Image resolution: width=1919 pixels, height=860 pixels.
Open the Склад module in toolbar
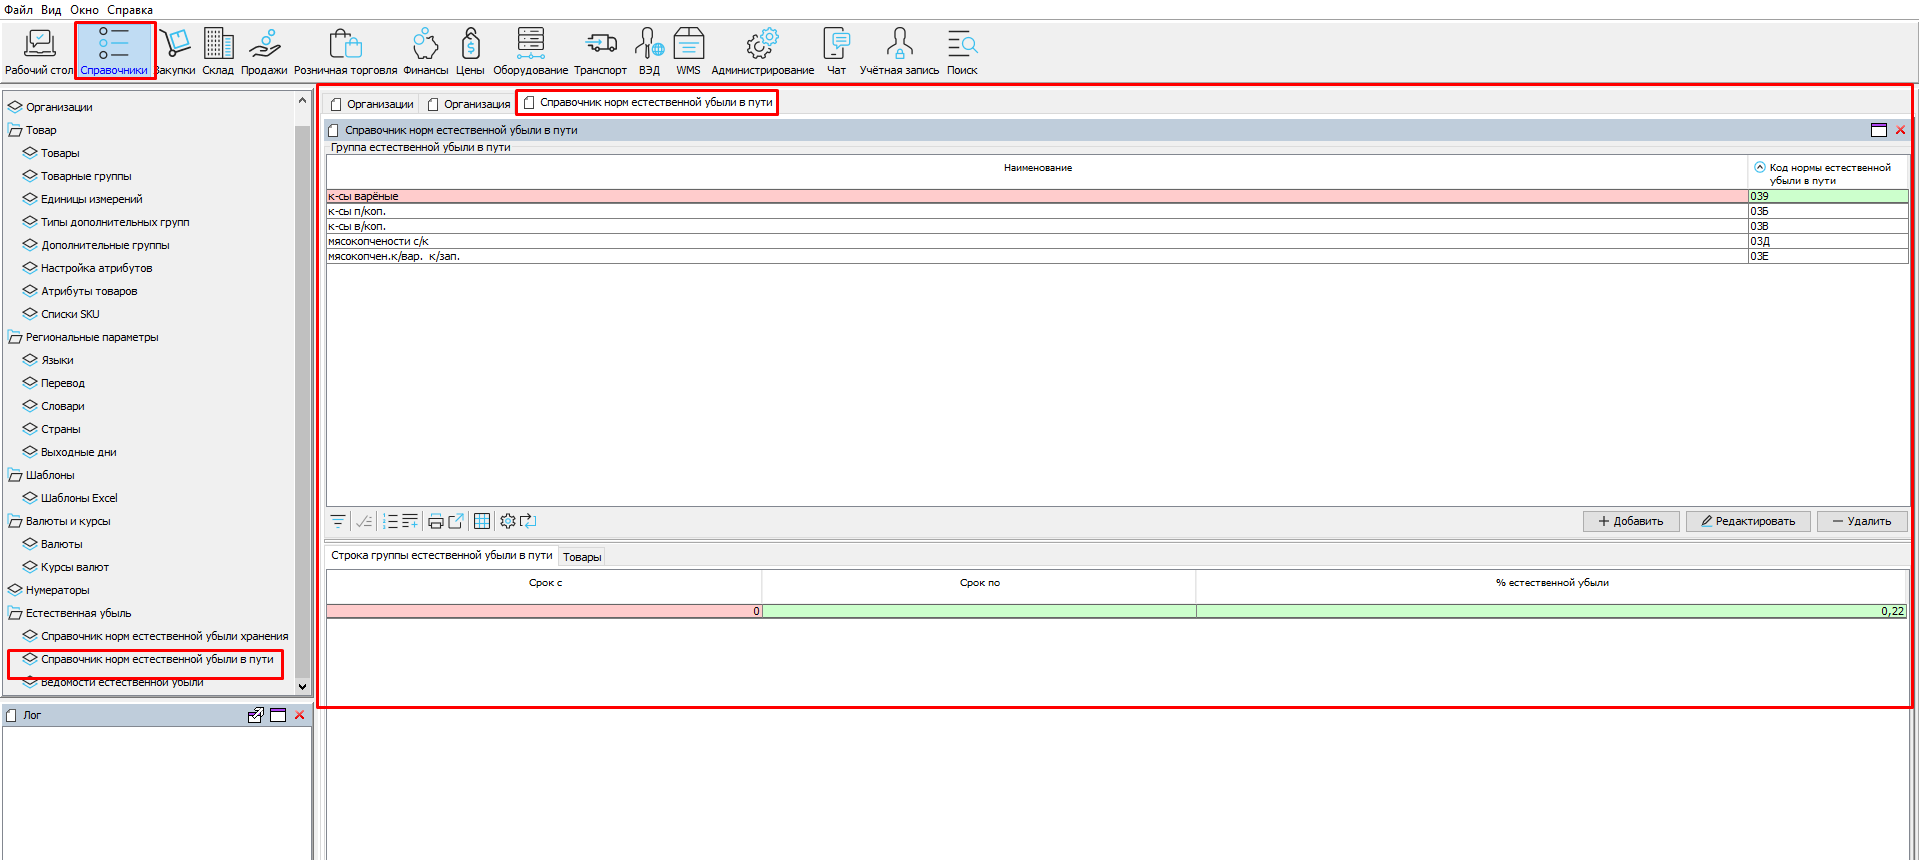[218, 52]
